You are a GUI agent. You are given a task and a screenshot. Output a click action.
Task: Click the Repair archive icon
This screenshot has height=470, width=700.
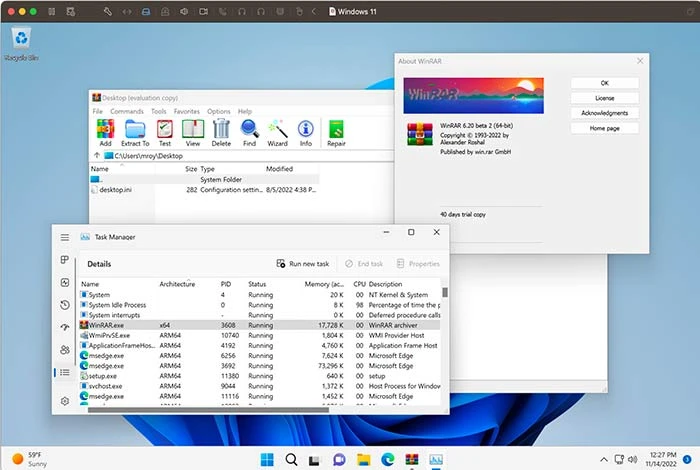pyautogui.click(x=336, y=133)
